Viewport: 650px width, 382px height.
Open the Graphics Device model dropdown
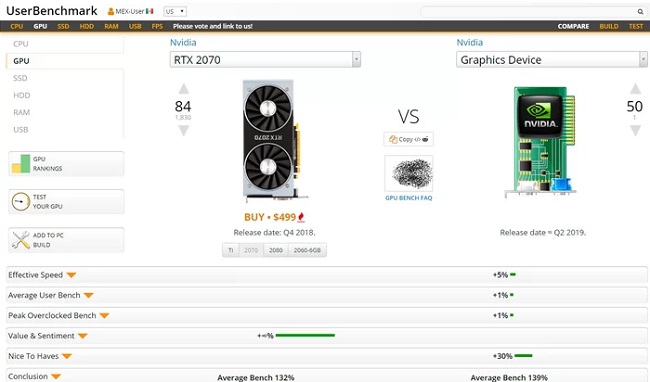click(x=552, y=60)
